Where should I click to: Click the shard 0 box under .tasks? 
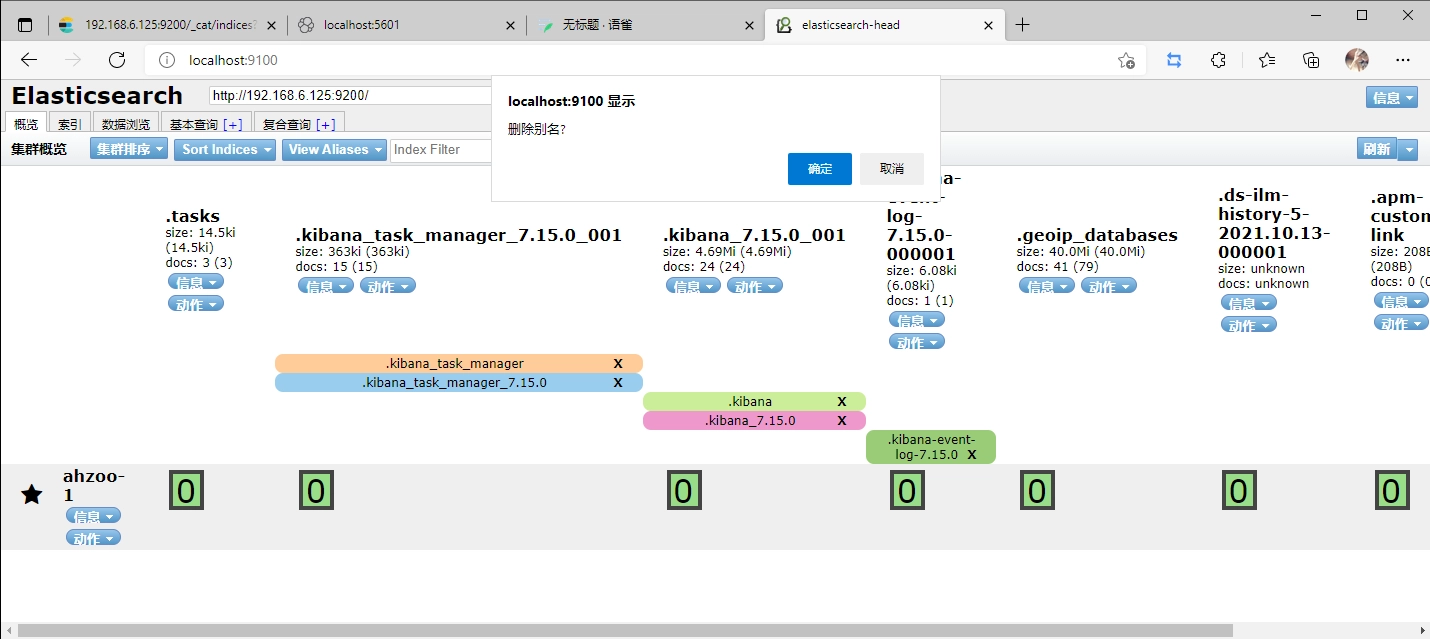click(186, 491)
